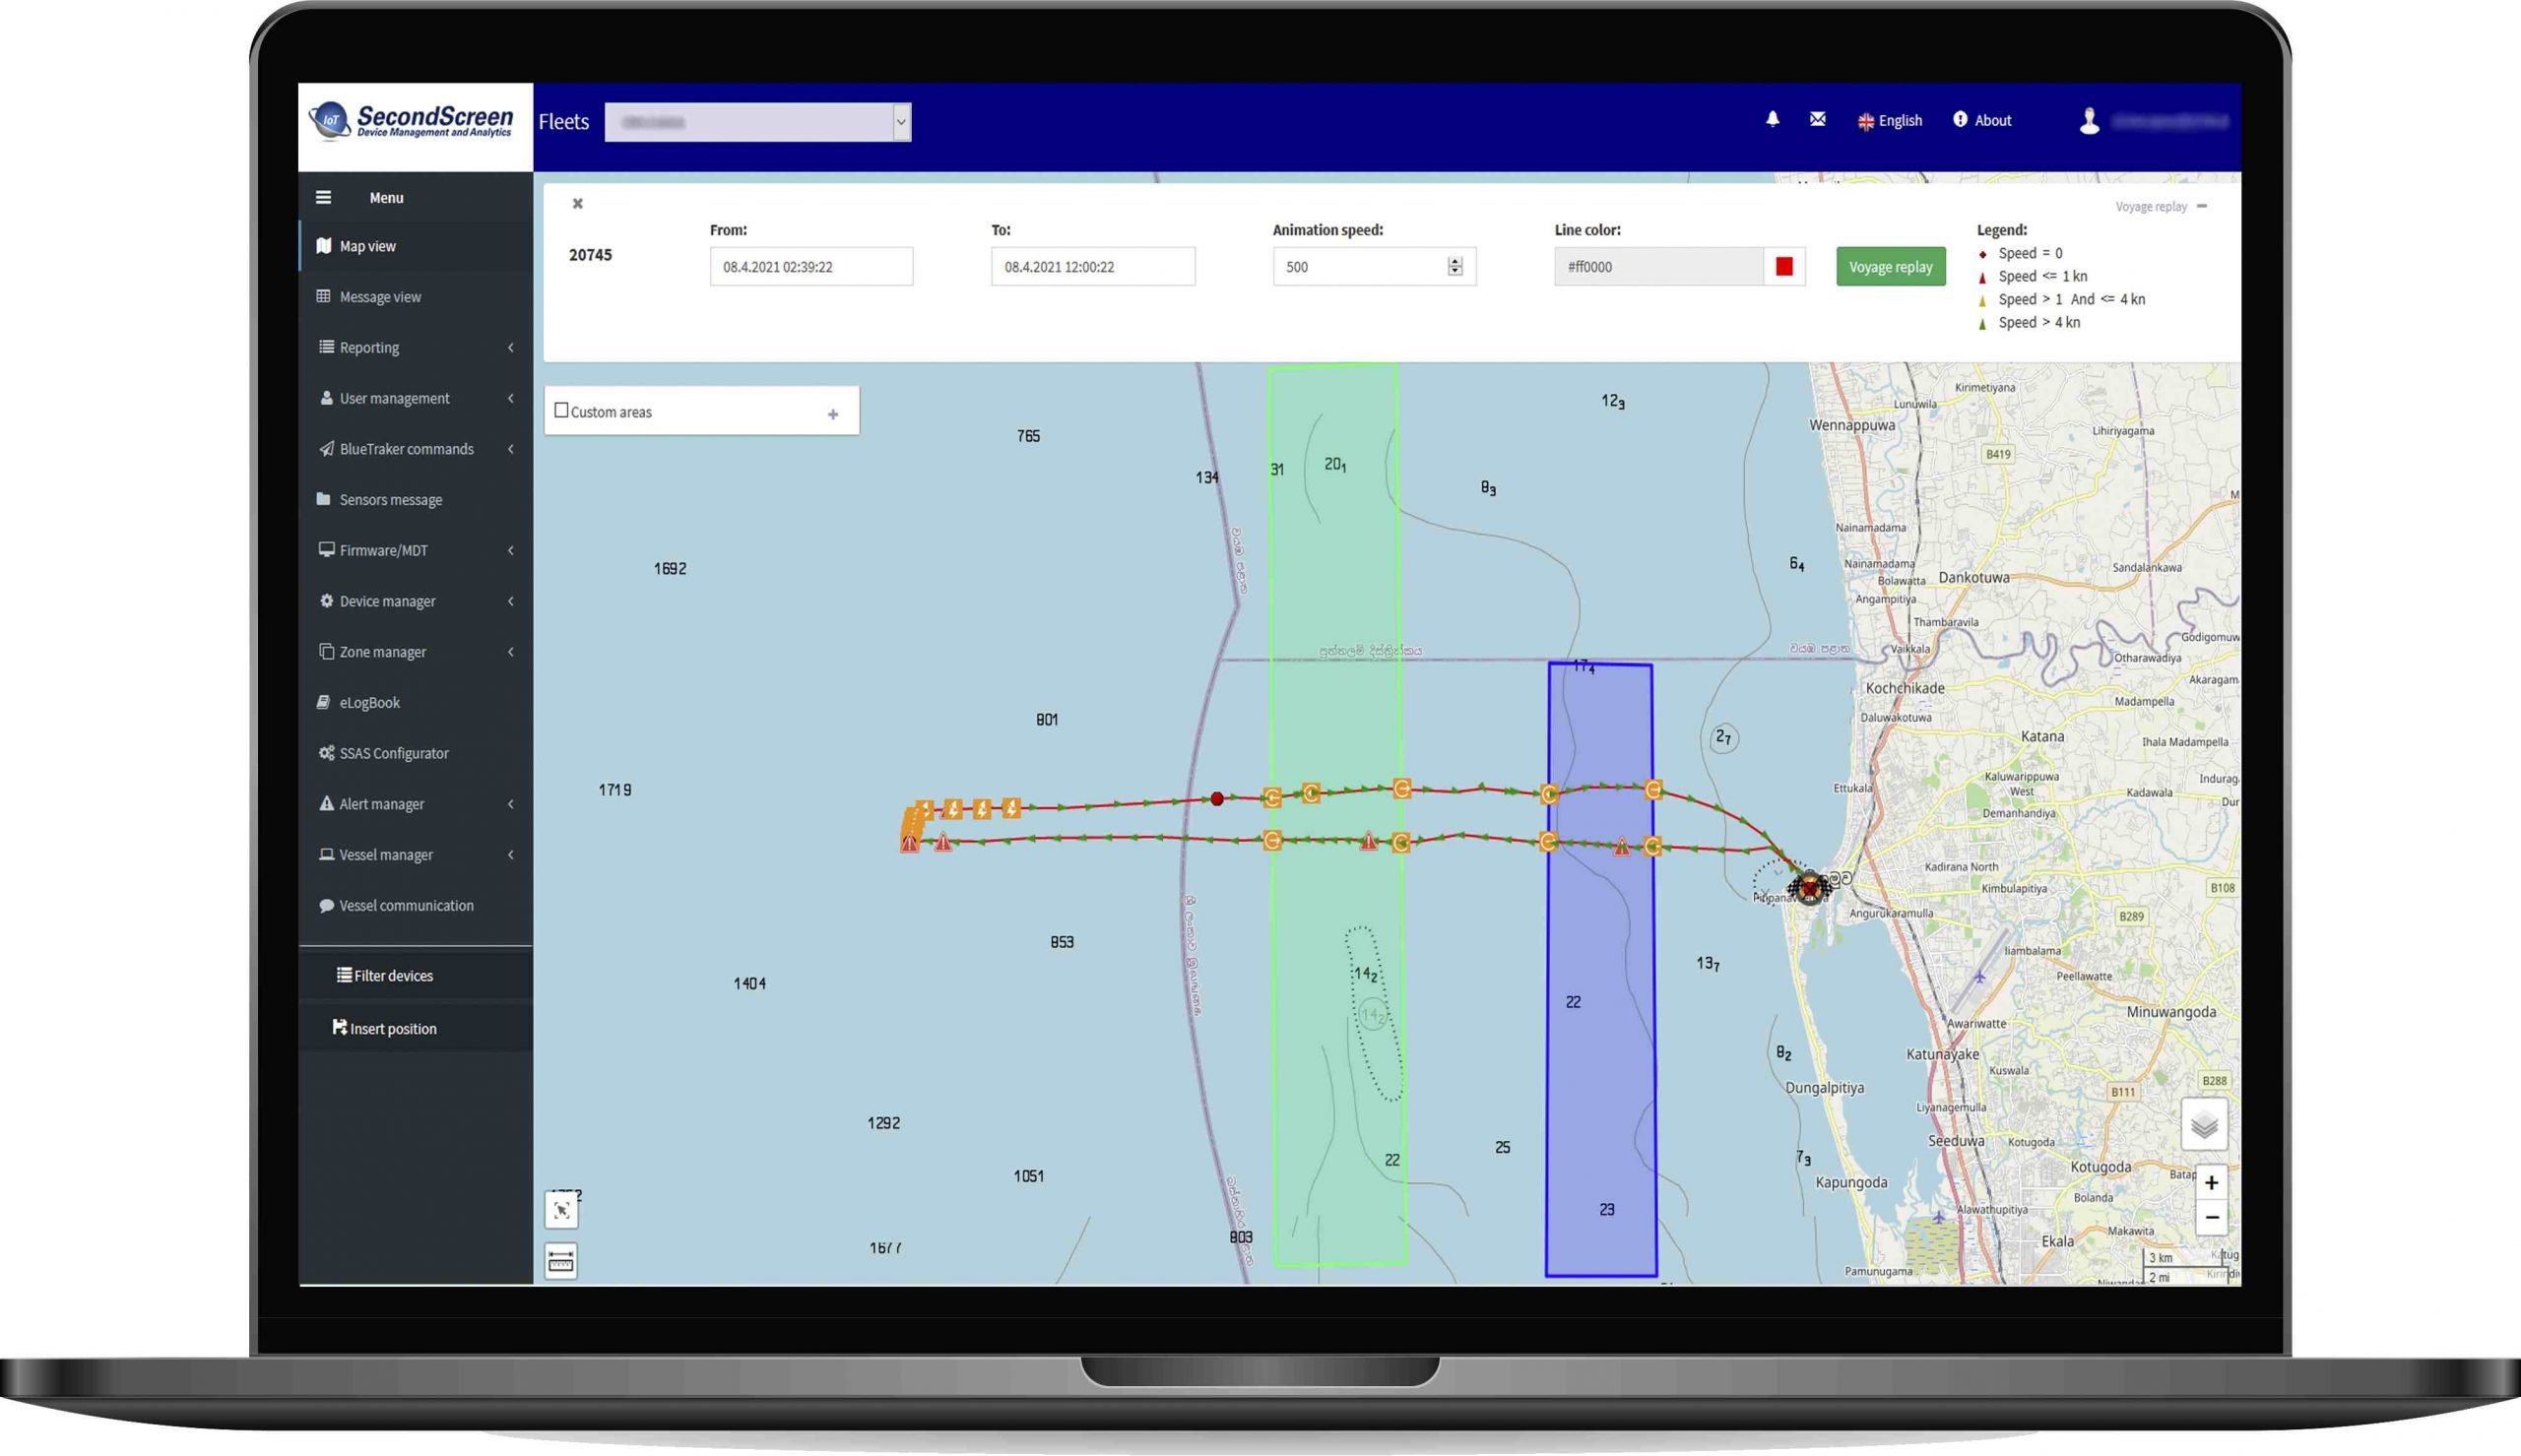The image size is (2521, 1456).
Task: Click vessel marker at the port
Action: [x=1808, y=886]
